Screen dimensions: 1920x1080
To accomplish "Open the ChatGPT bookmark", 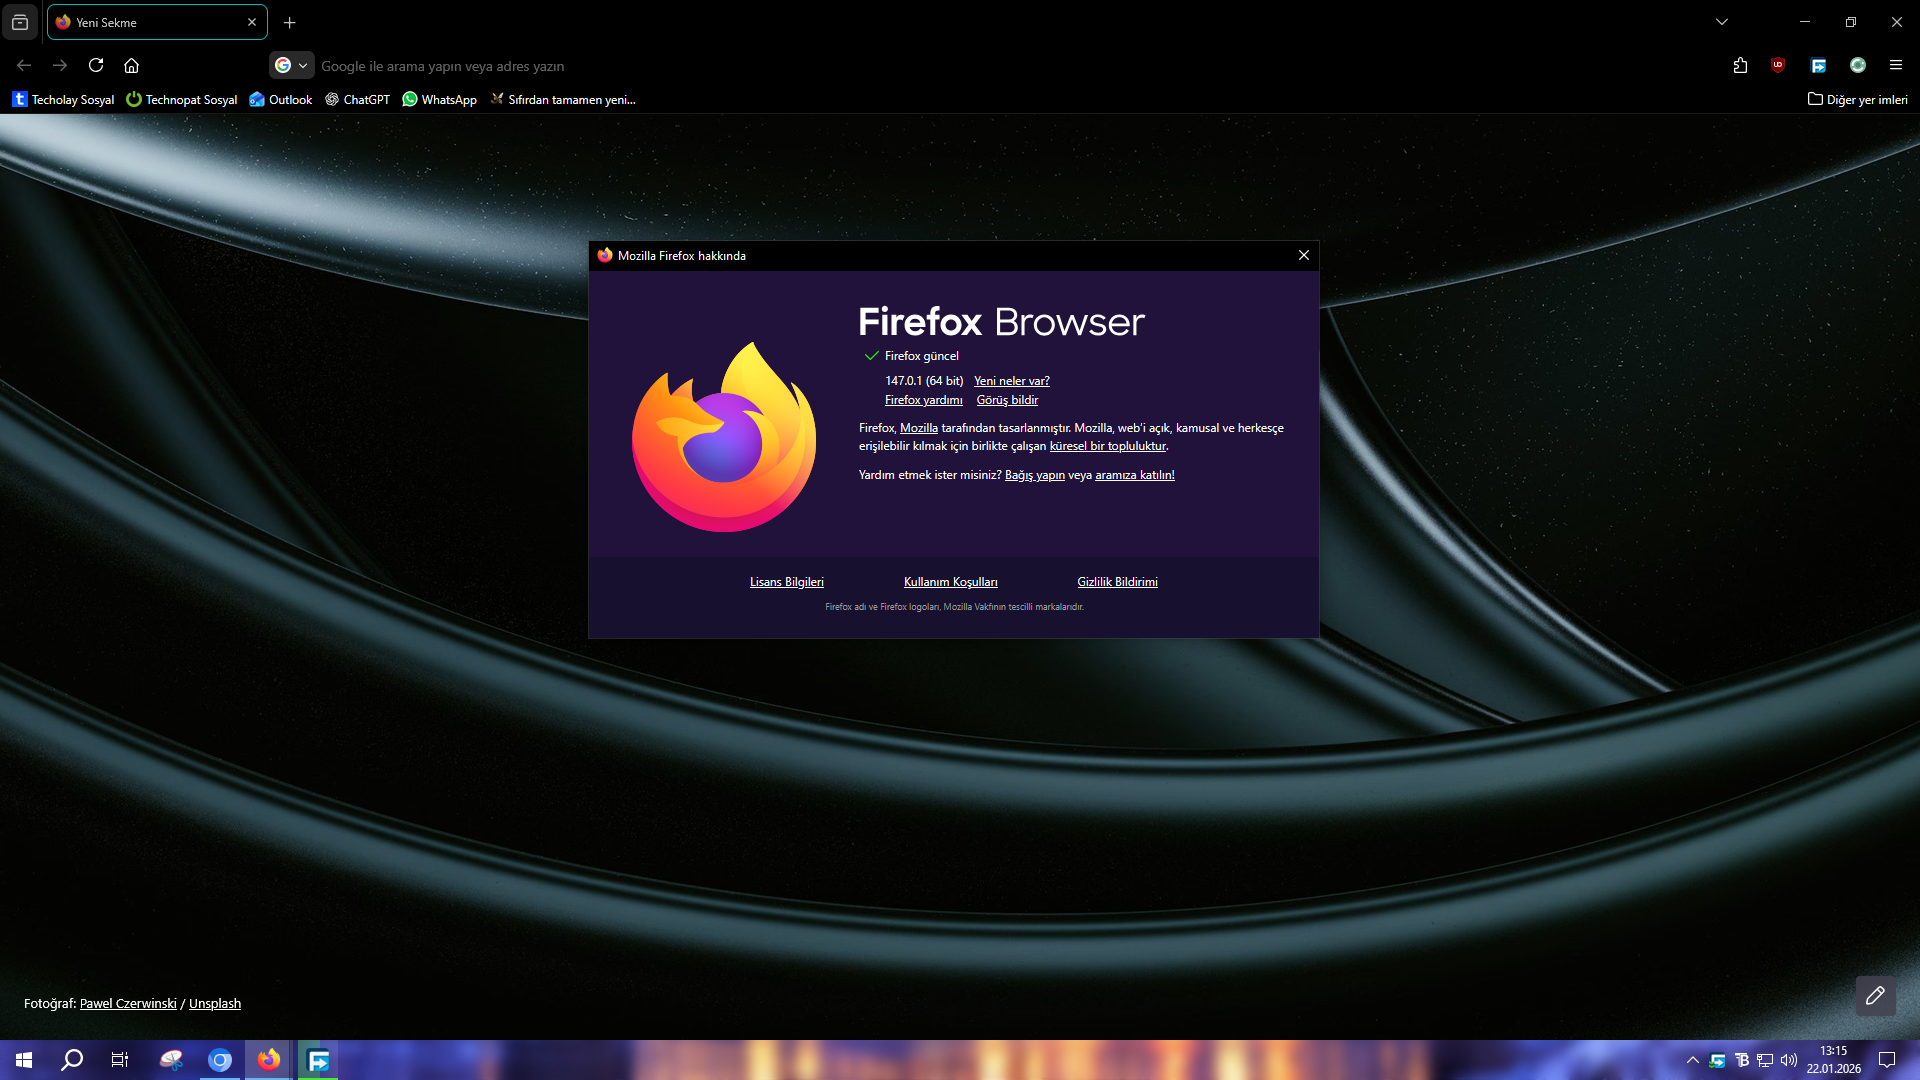I will [x=357, y=99].
